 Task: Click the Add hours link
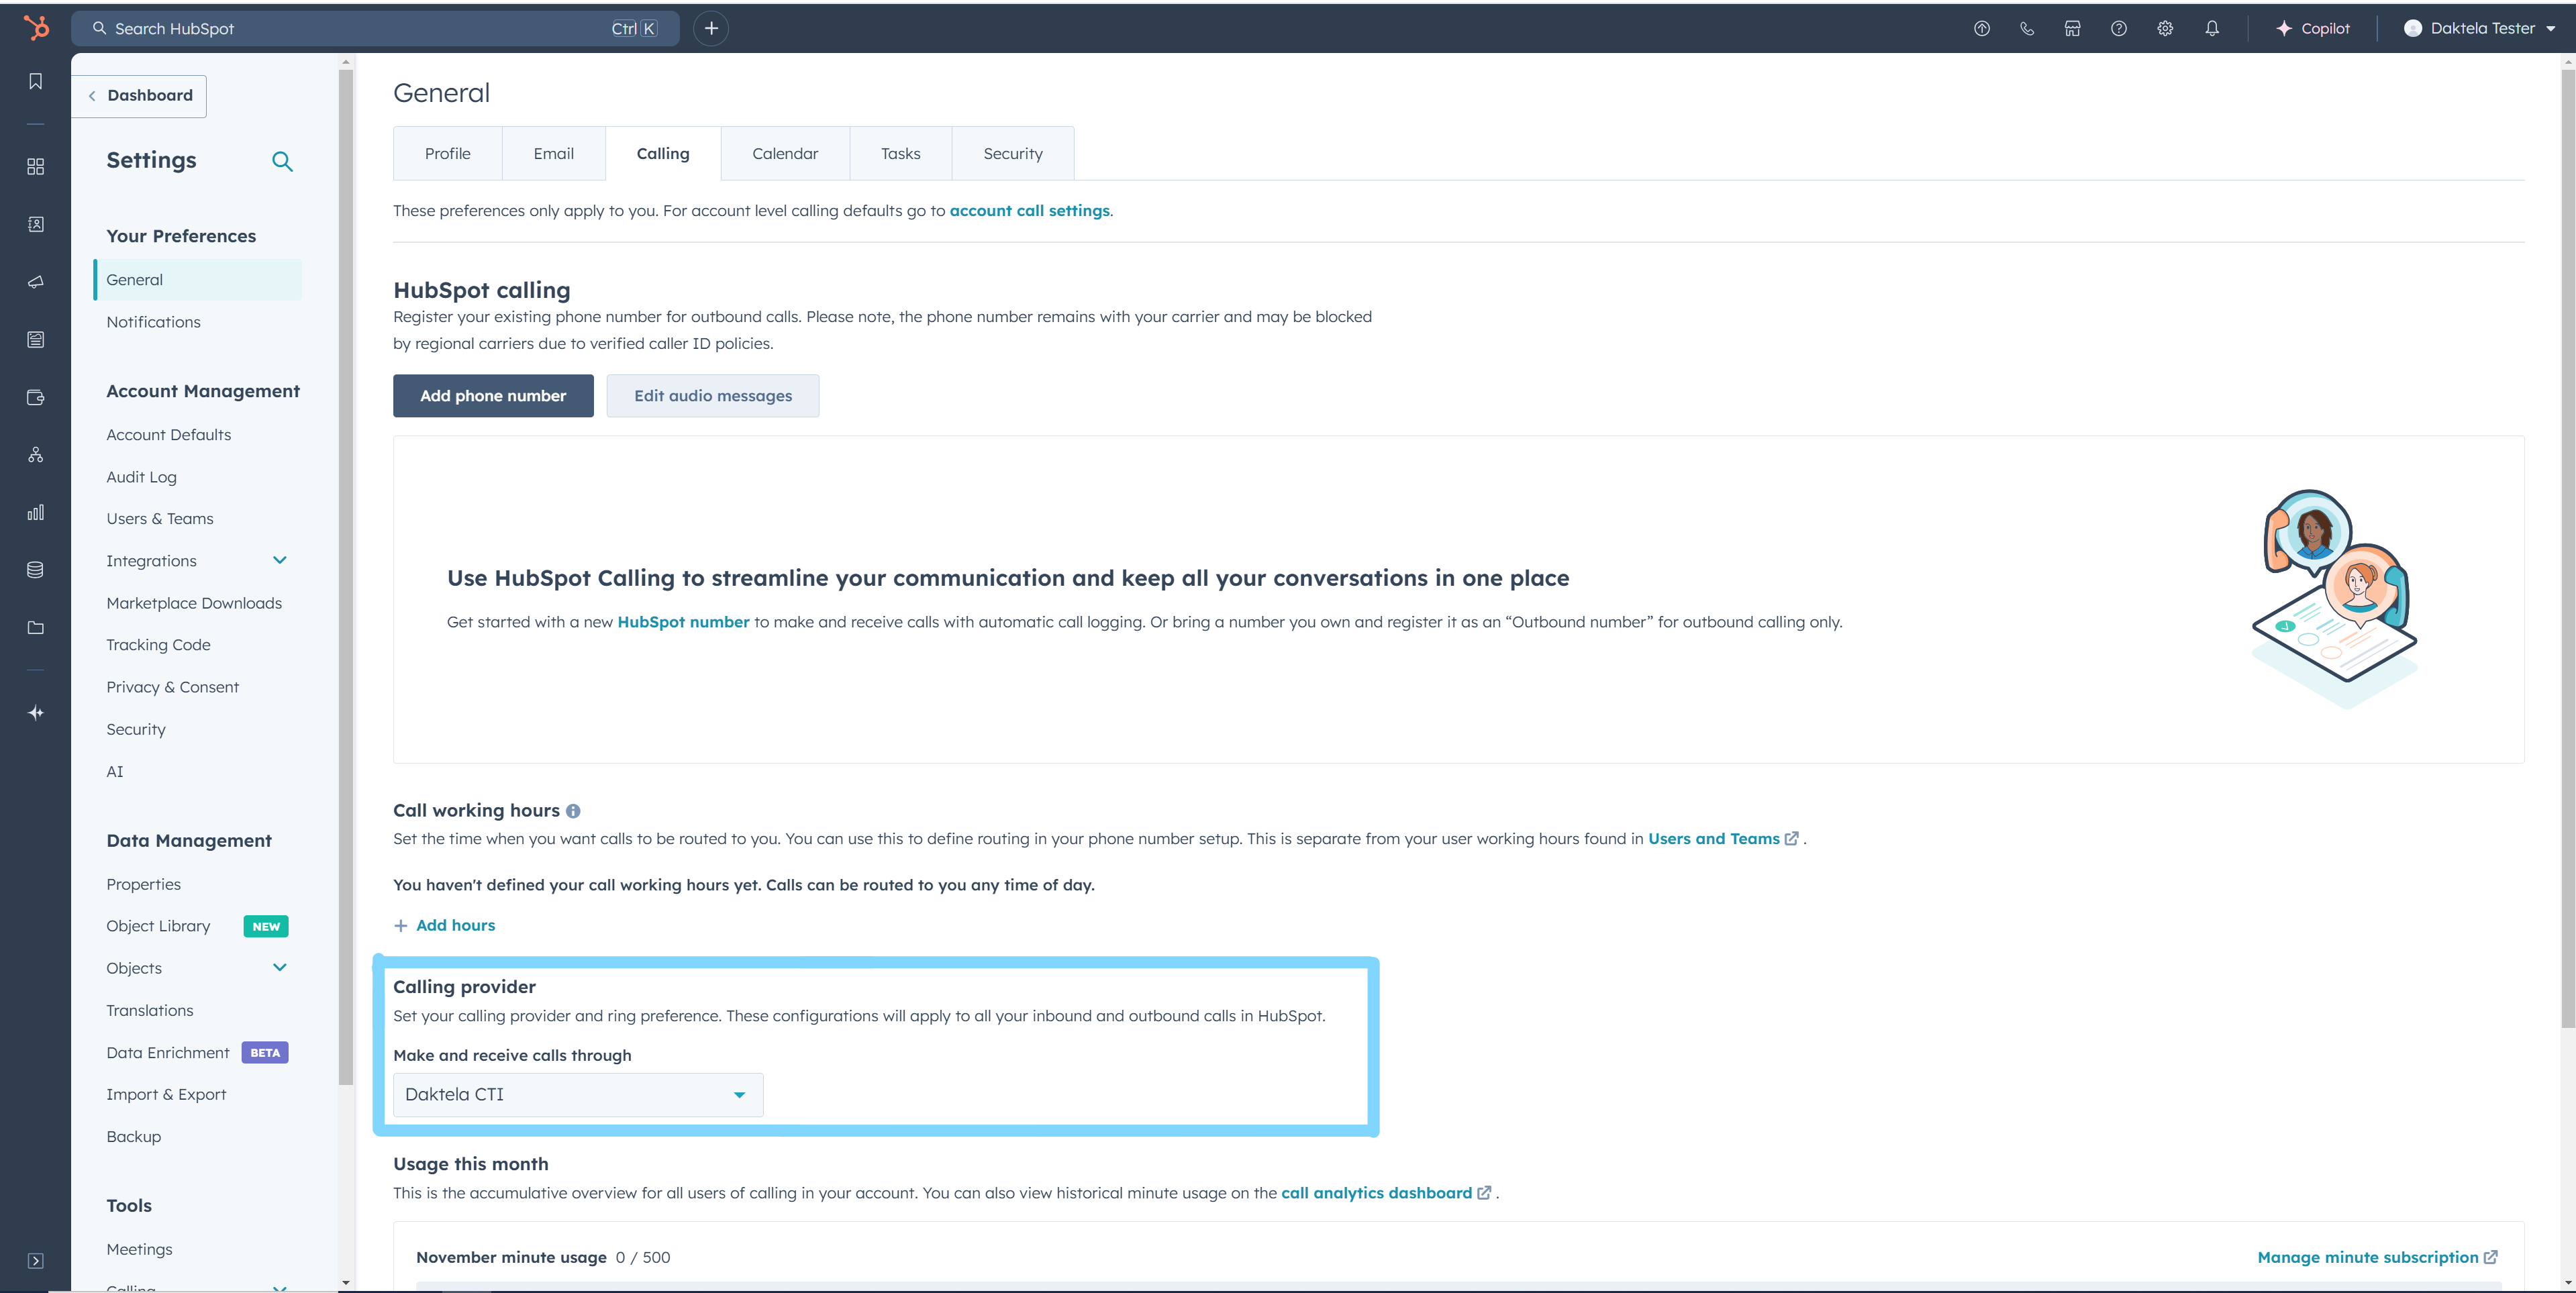(455, 926)
